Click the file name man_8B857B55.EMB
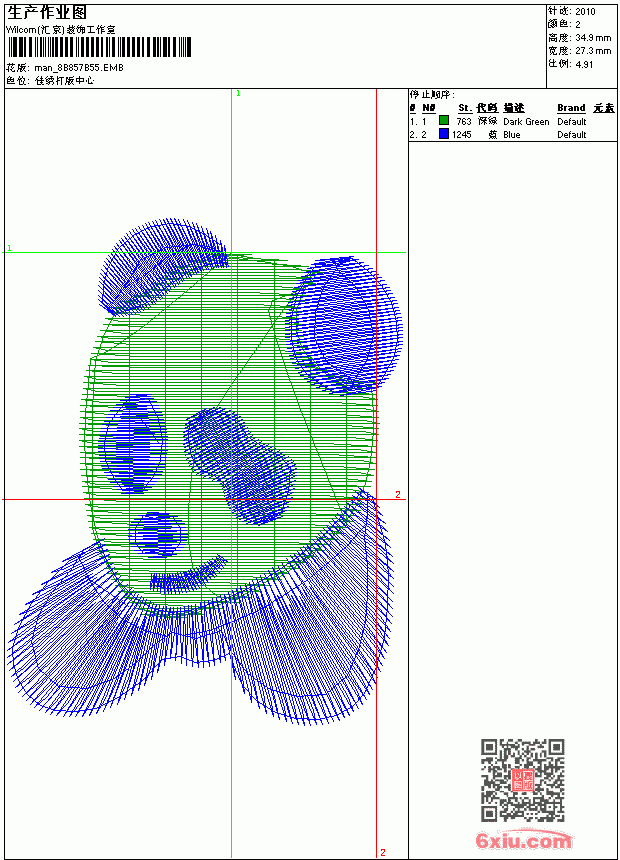The image size is (620, 860). click(79, 68)
